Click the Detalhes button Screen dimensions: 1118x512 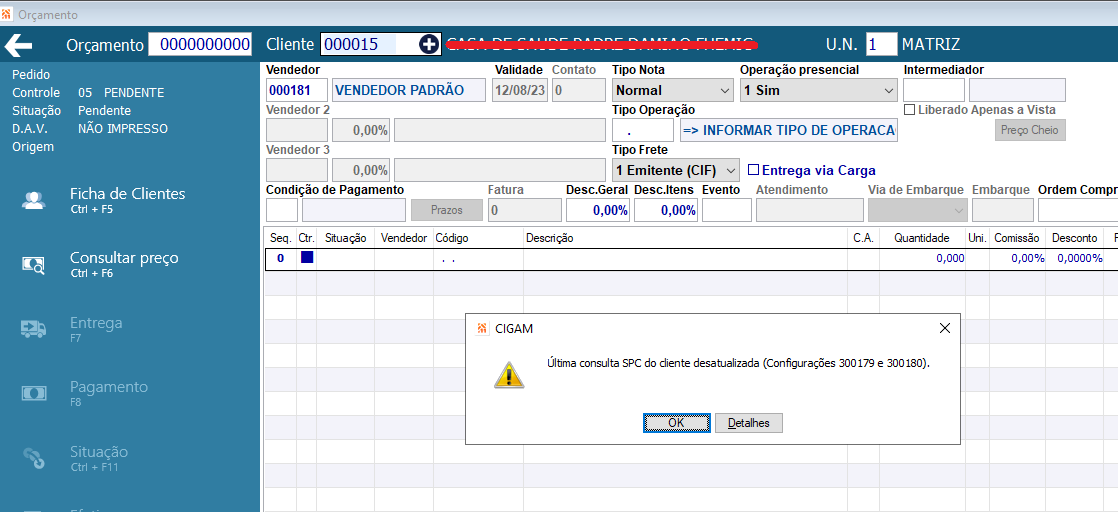[749, 423]
